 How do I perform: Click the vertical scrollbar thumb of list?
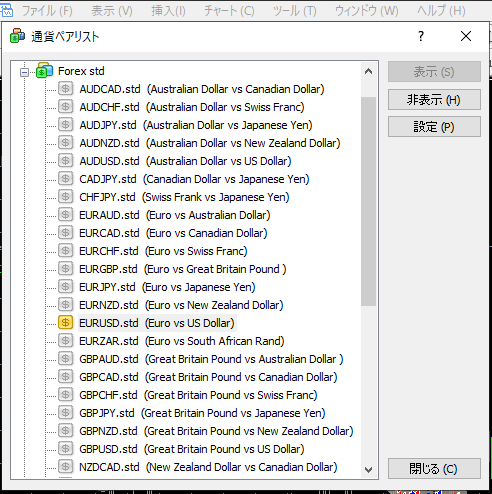pos(368,201)
